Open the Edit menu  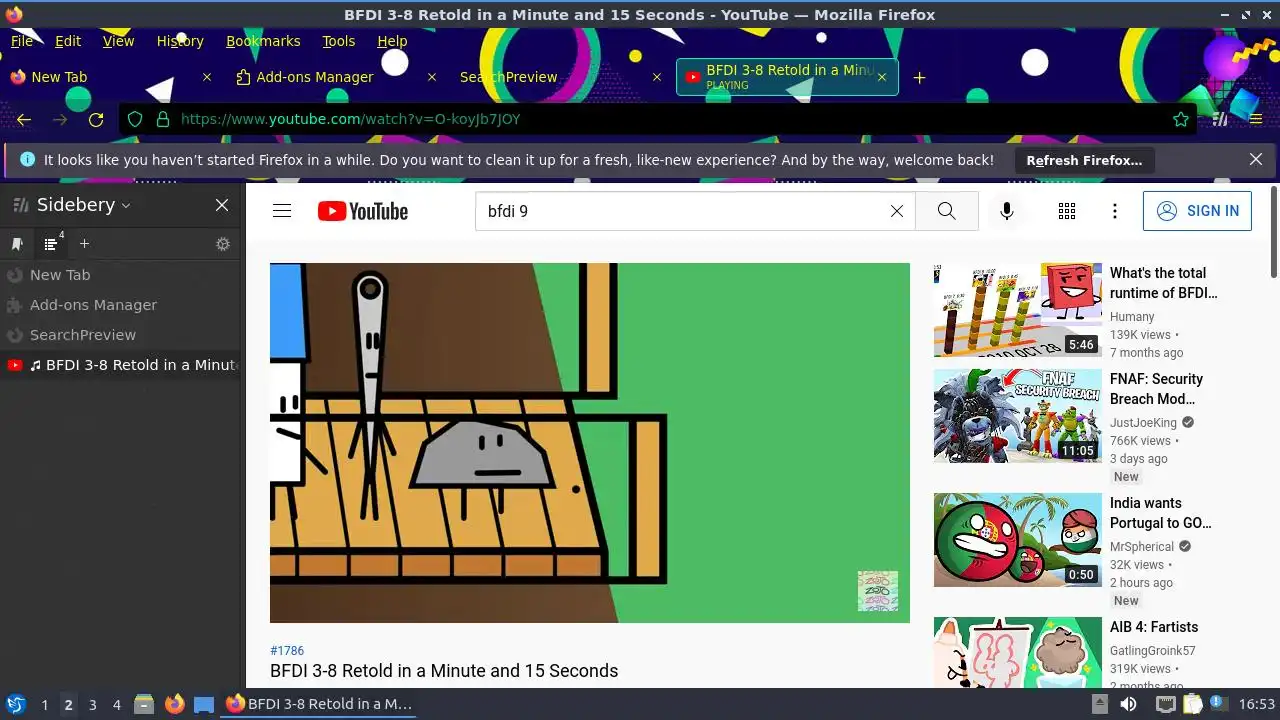[x=68, y=41]
